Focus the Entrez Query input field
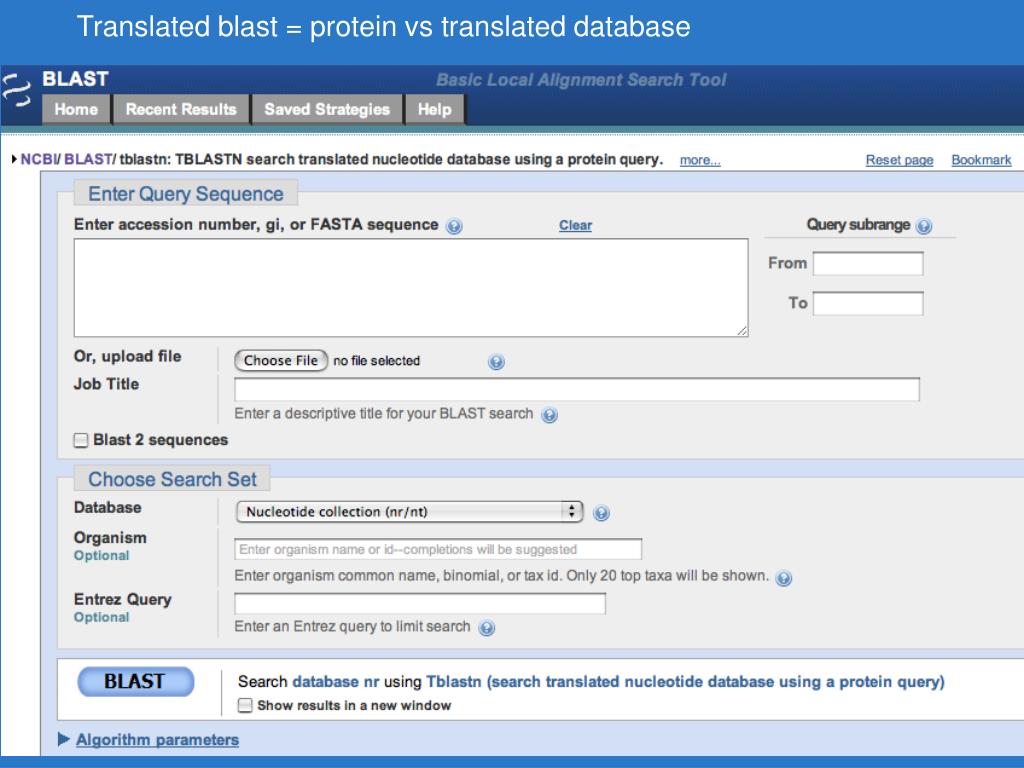Image resolution: width=1024 pixels, height=768 pixels. coord(419,603)
